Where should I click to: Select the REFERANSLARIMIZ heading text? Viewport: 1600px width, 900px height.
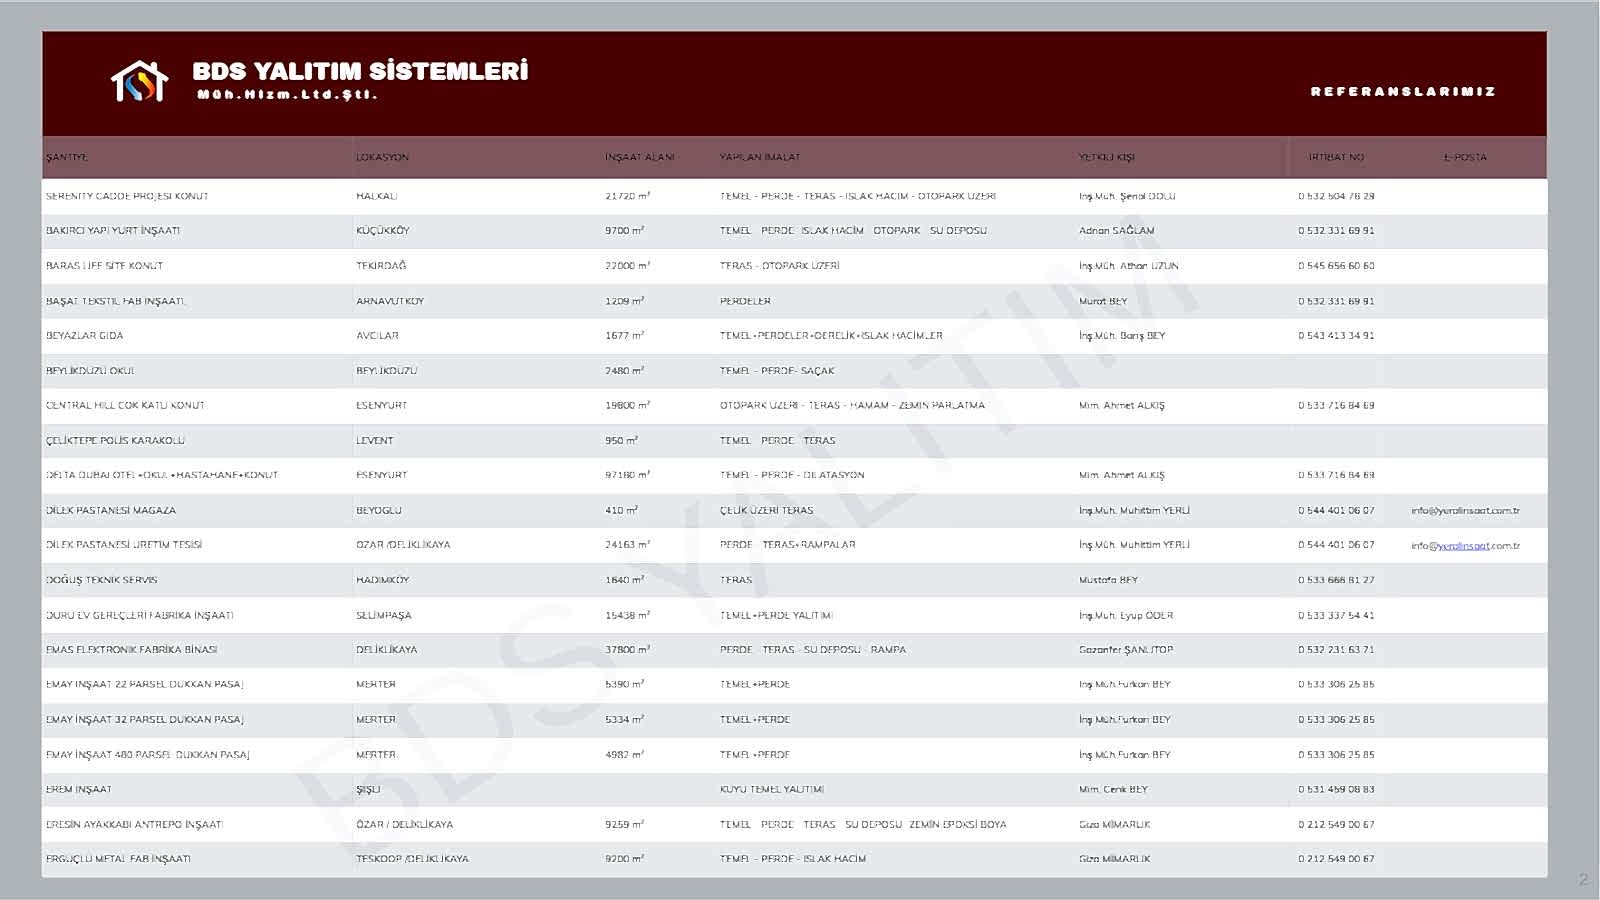coord(1402,91)
